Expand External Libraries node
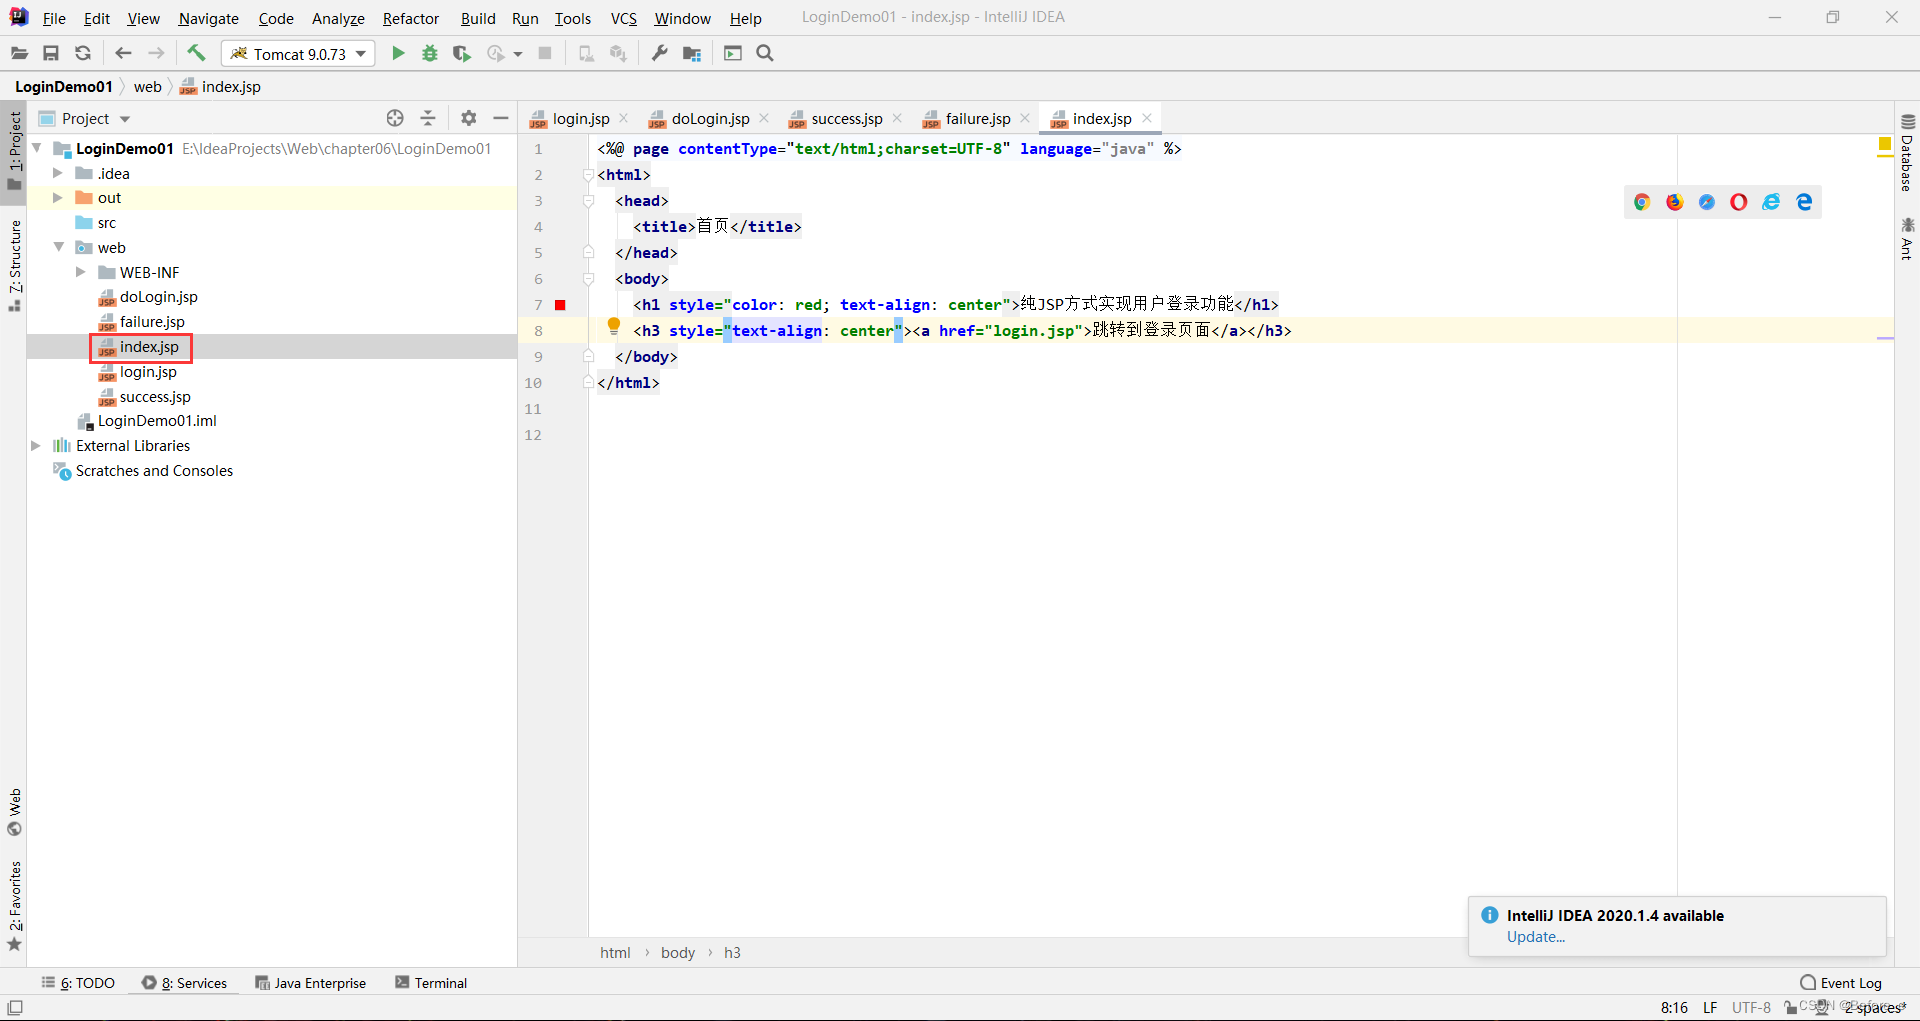Screen dimensions: 1920x1021 [36, 446]
